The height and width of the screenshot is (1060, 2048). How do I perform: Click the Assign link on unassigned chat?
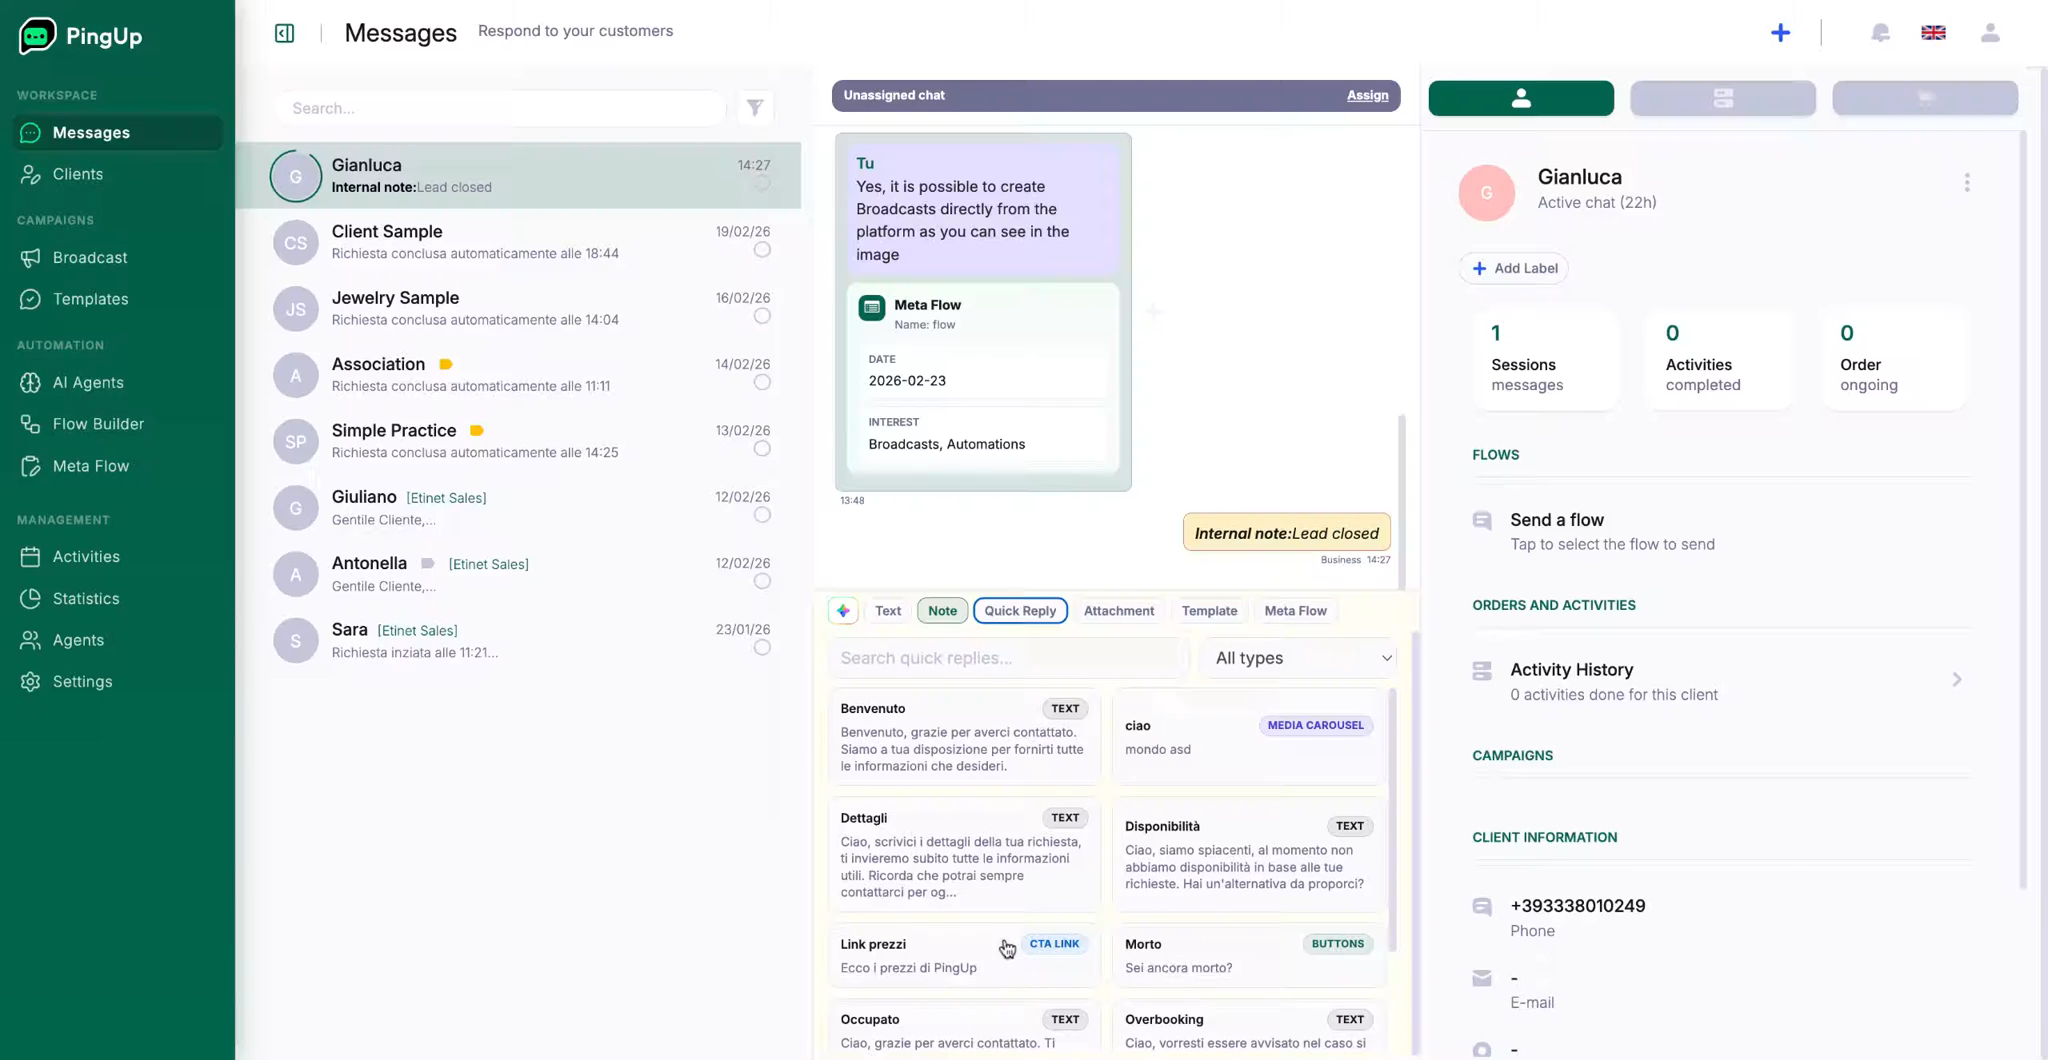click(x=1367, y=96)
